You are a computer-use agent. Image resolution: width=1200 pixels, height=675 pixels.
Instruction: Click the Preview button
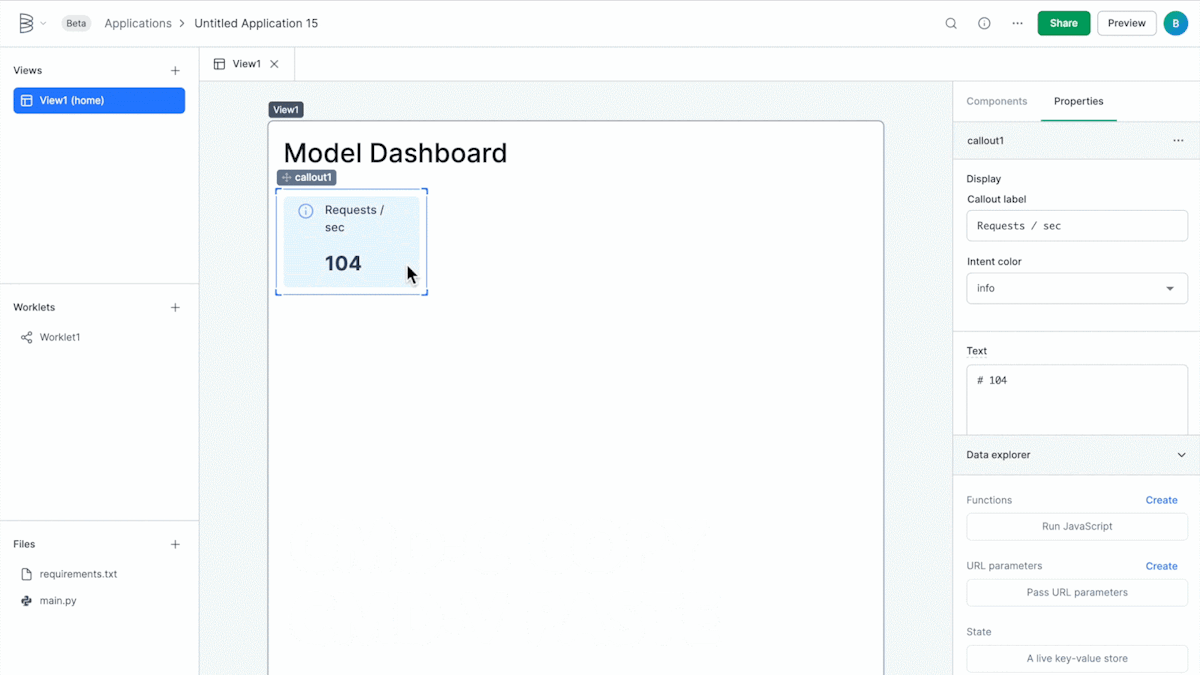[x=1127, y=23]
